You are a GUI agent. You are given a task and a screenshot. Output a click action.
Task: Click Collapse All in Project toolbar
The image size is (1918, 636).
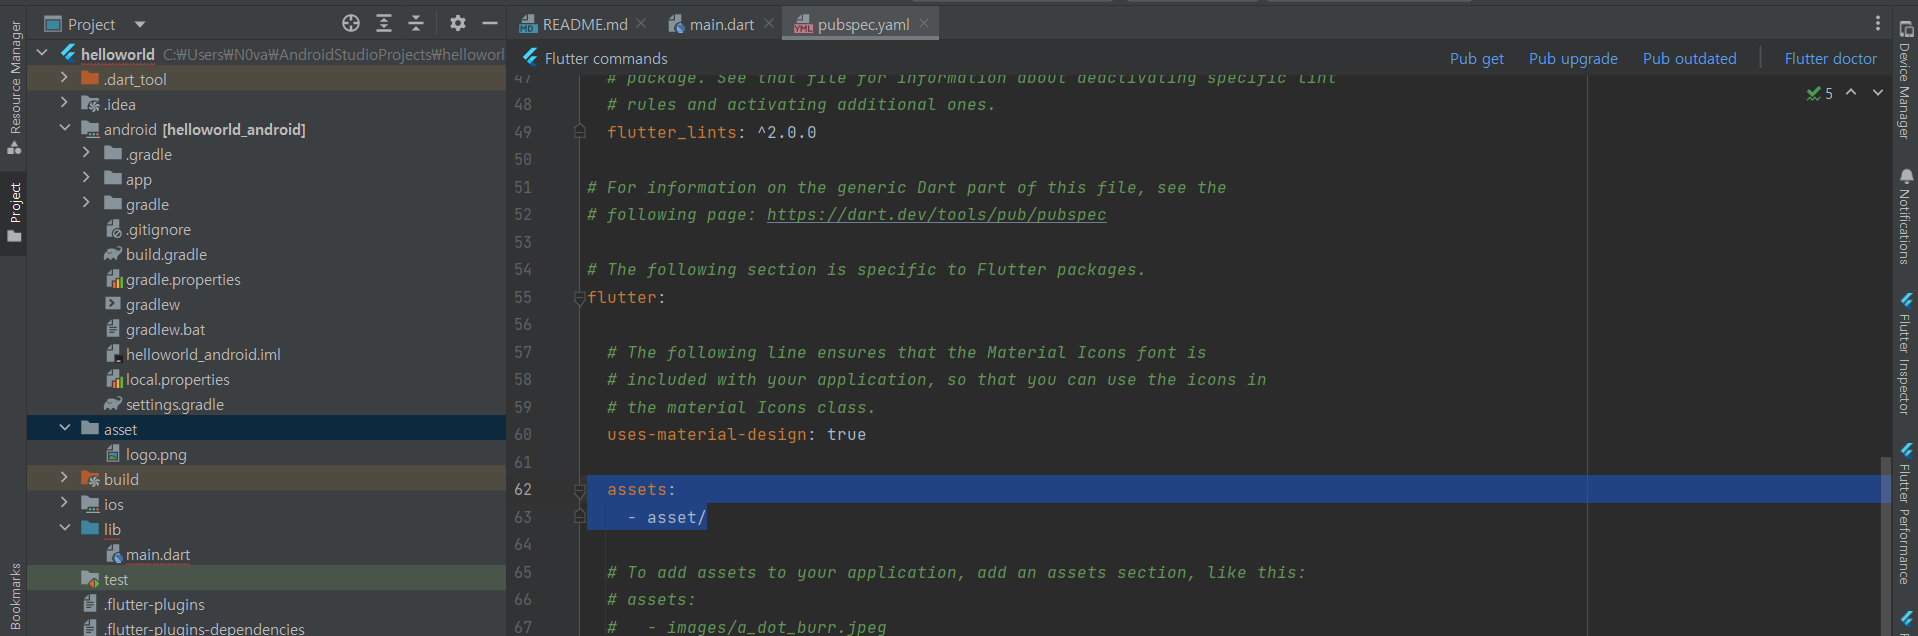416,23
